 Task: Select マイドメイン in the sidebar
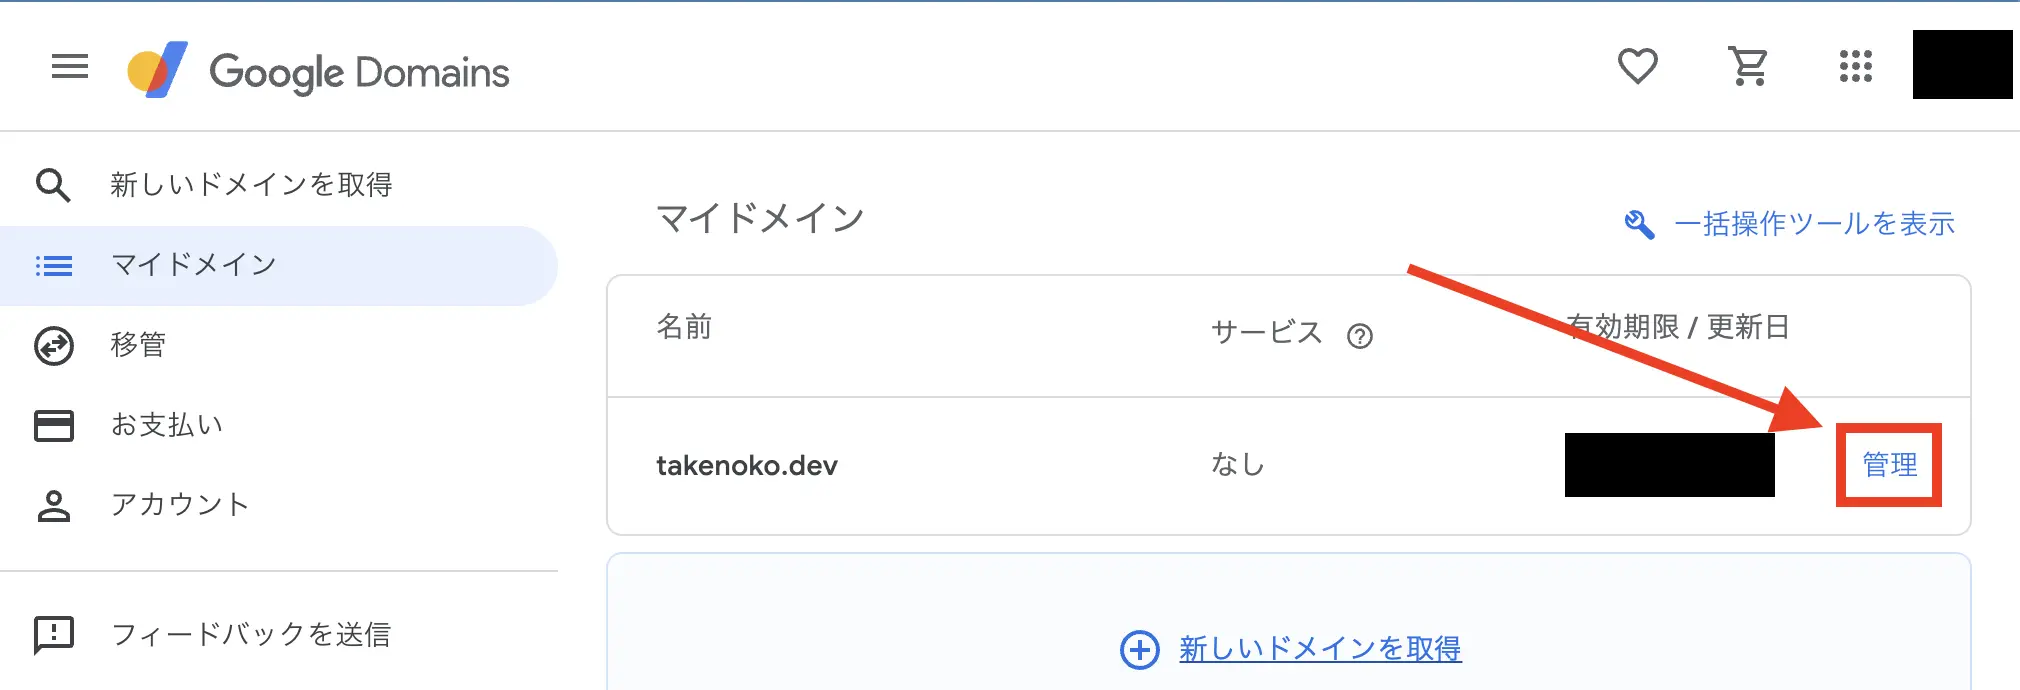click(196, 265)
